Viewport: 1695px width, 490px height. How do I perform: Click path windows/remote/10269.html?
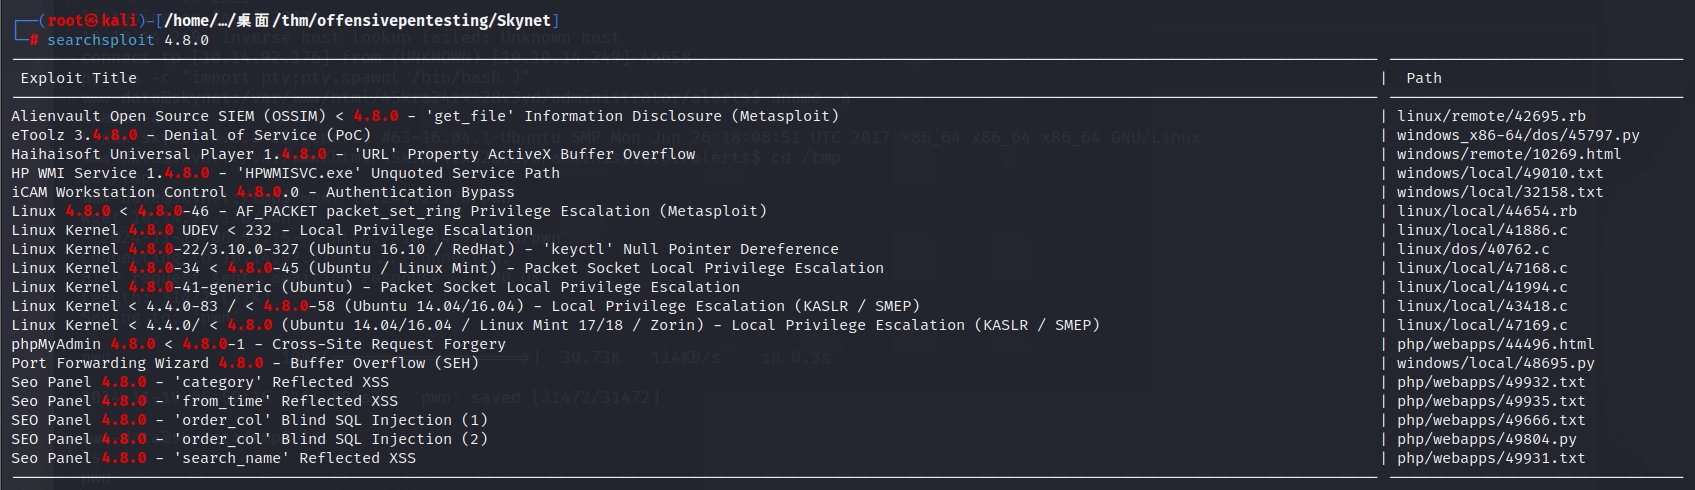[1510, 154]
